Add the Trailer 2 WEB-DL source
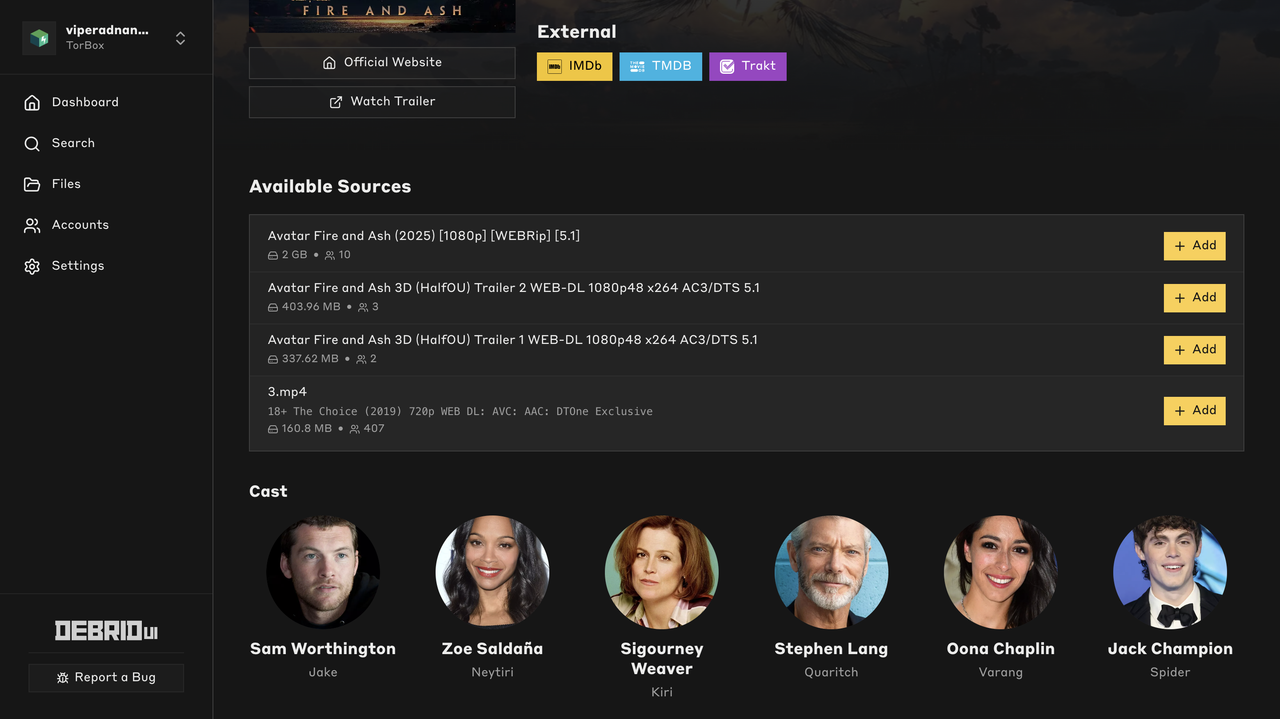1280x719 pixels. [x=1194, y=298]
